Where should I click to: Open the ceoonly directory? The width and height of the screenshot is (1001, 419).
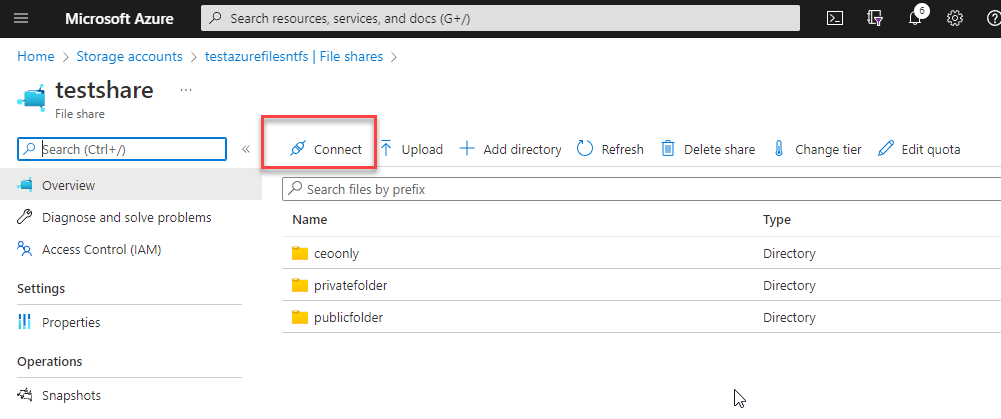tap(336, 254)
